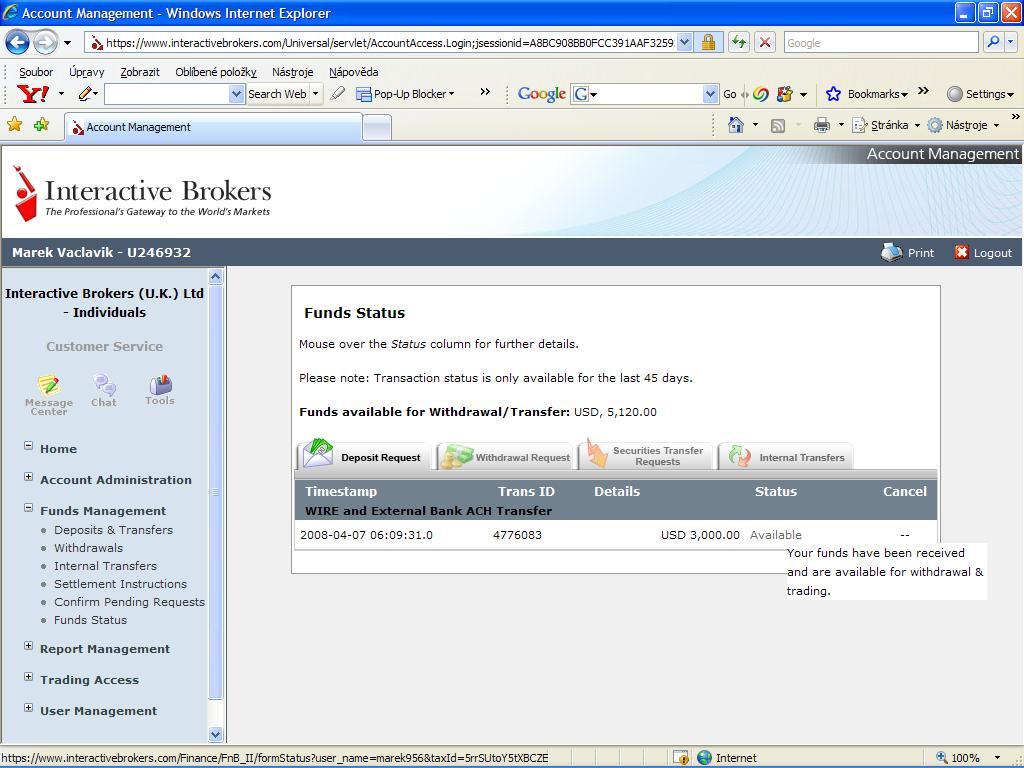Click the red Logout icon
This screenshot has height=768, width=1024.
961,252
